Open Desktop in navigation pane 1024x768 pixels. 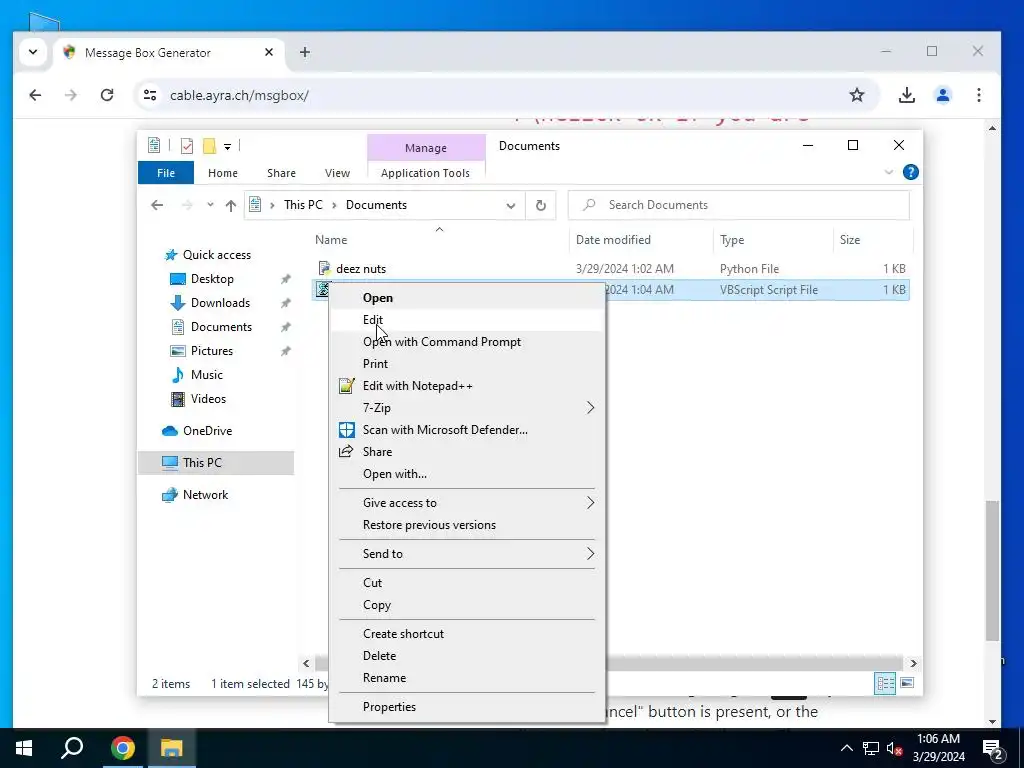pyautogui.click(x=212, y=279)
